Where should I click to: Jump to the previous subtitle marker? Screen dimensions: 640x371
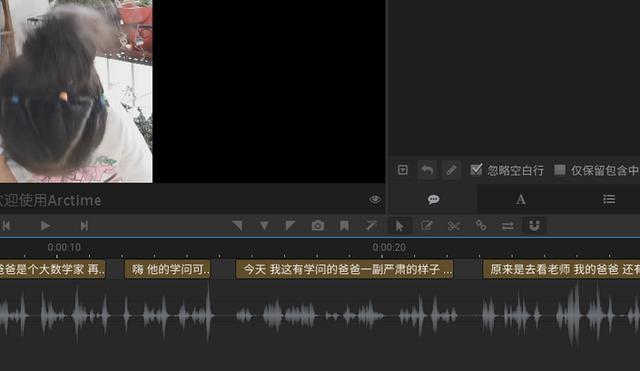pyautogui.click(x=6, y=225)
